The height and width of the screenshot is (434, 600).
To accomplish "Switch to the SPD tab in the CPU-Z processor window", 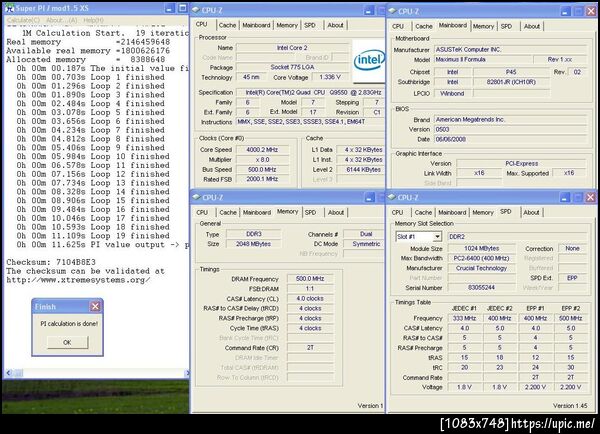I will [310, 25].
